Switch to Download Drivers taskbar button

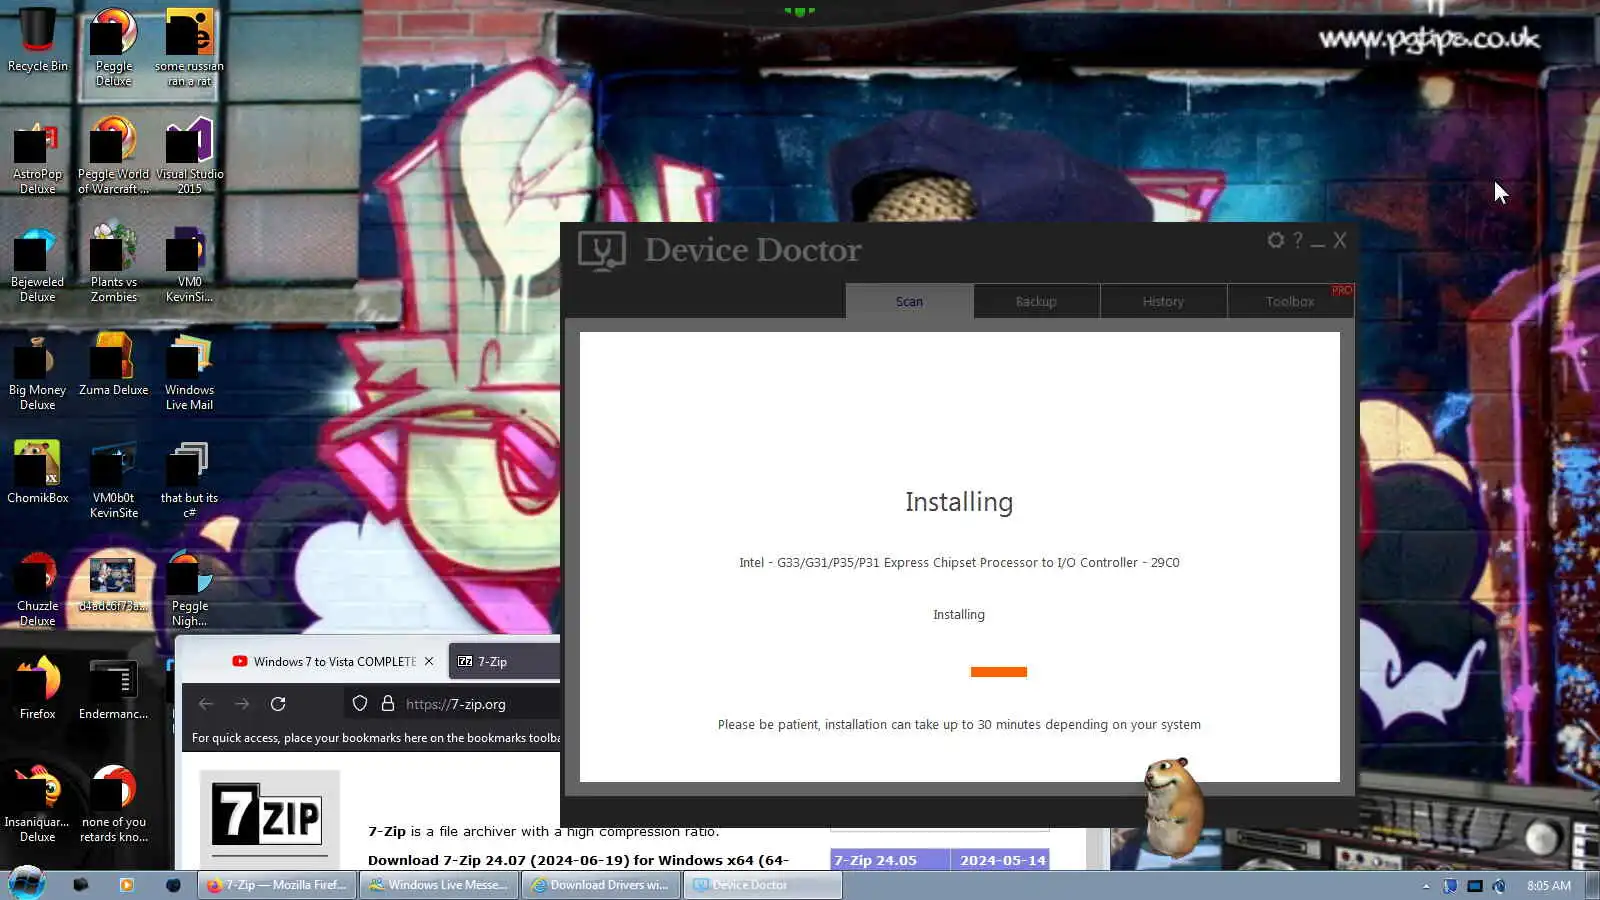(x=601, y=885)
